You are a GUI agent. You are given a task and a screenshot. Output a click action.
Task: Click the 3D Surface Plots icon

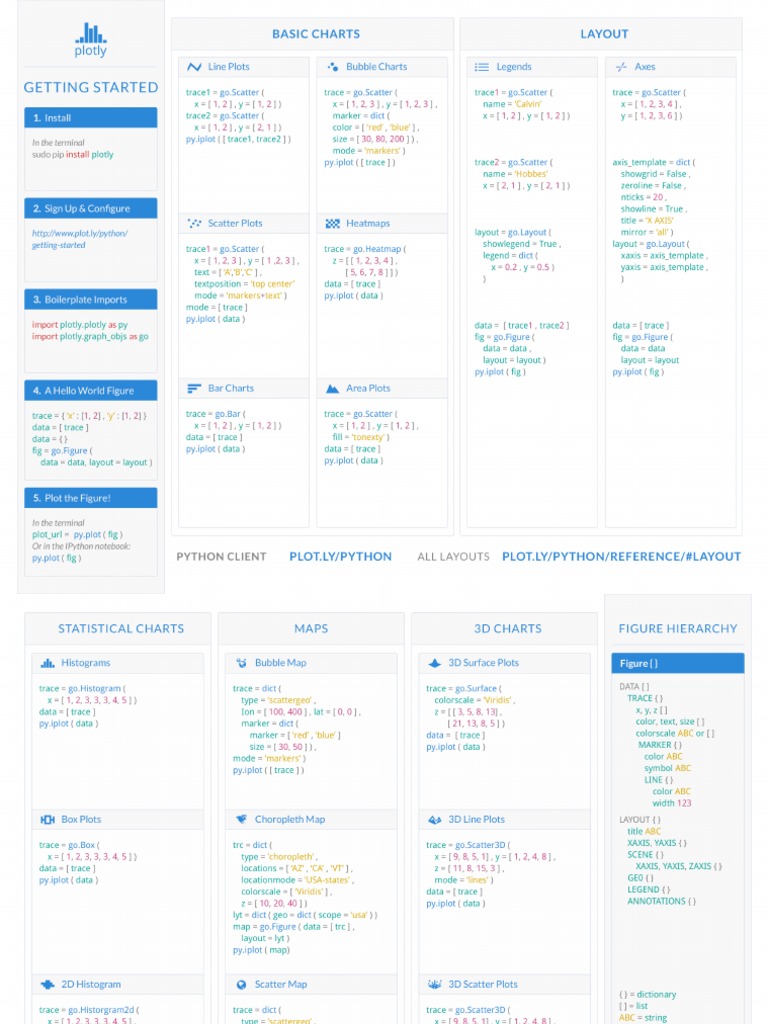pos(434,663)
